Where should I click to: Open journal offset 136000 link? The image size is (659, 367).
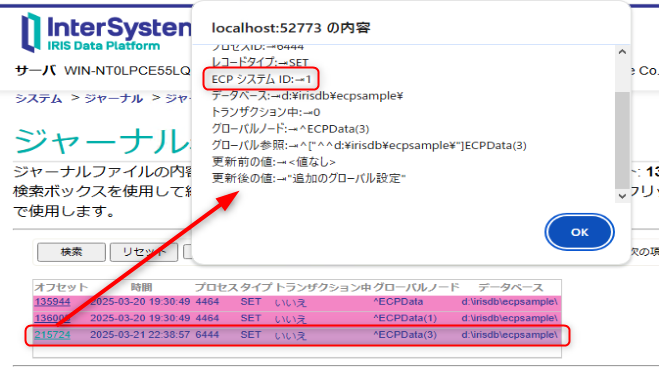coord(53,318)
